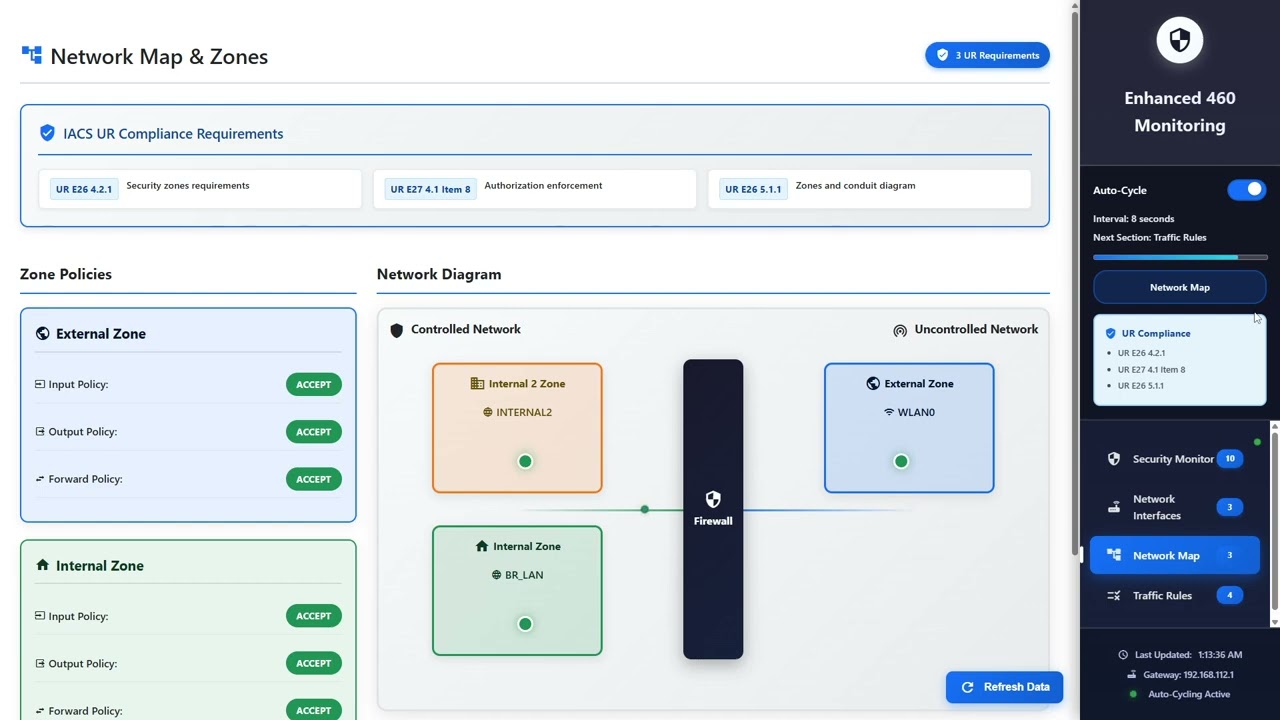The image size is (1280, 720).
Task: Click the Traffic Rules sidebar icon
Action: (x=1114, y=595)
